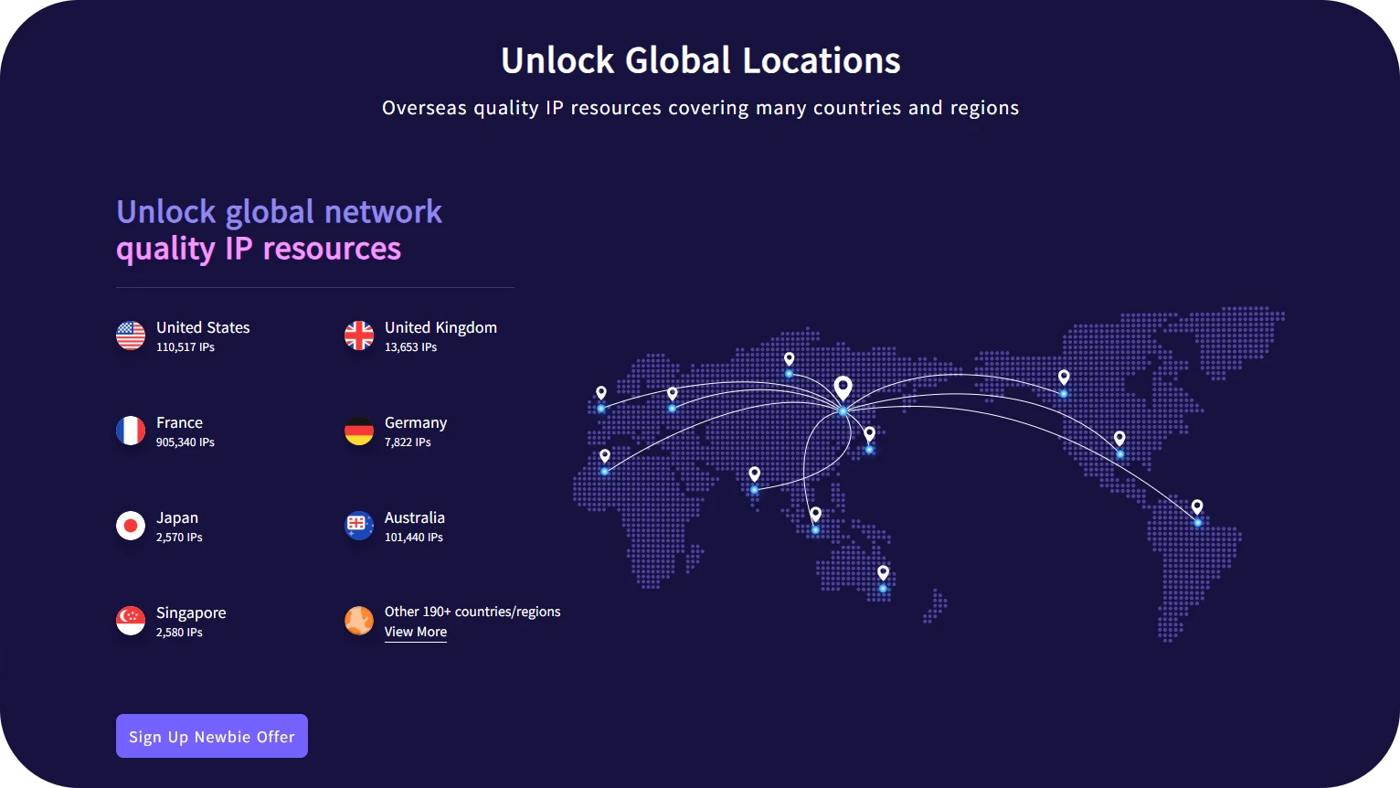Click the "110,517 IPs" count
Image resolution: width=1400 pixels, height=788 pixels.
185,347
